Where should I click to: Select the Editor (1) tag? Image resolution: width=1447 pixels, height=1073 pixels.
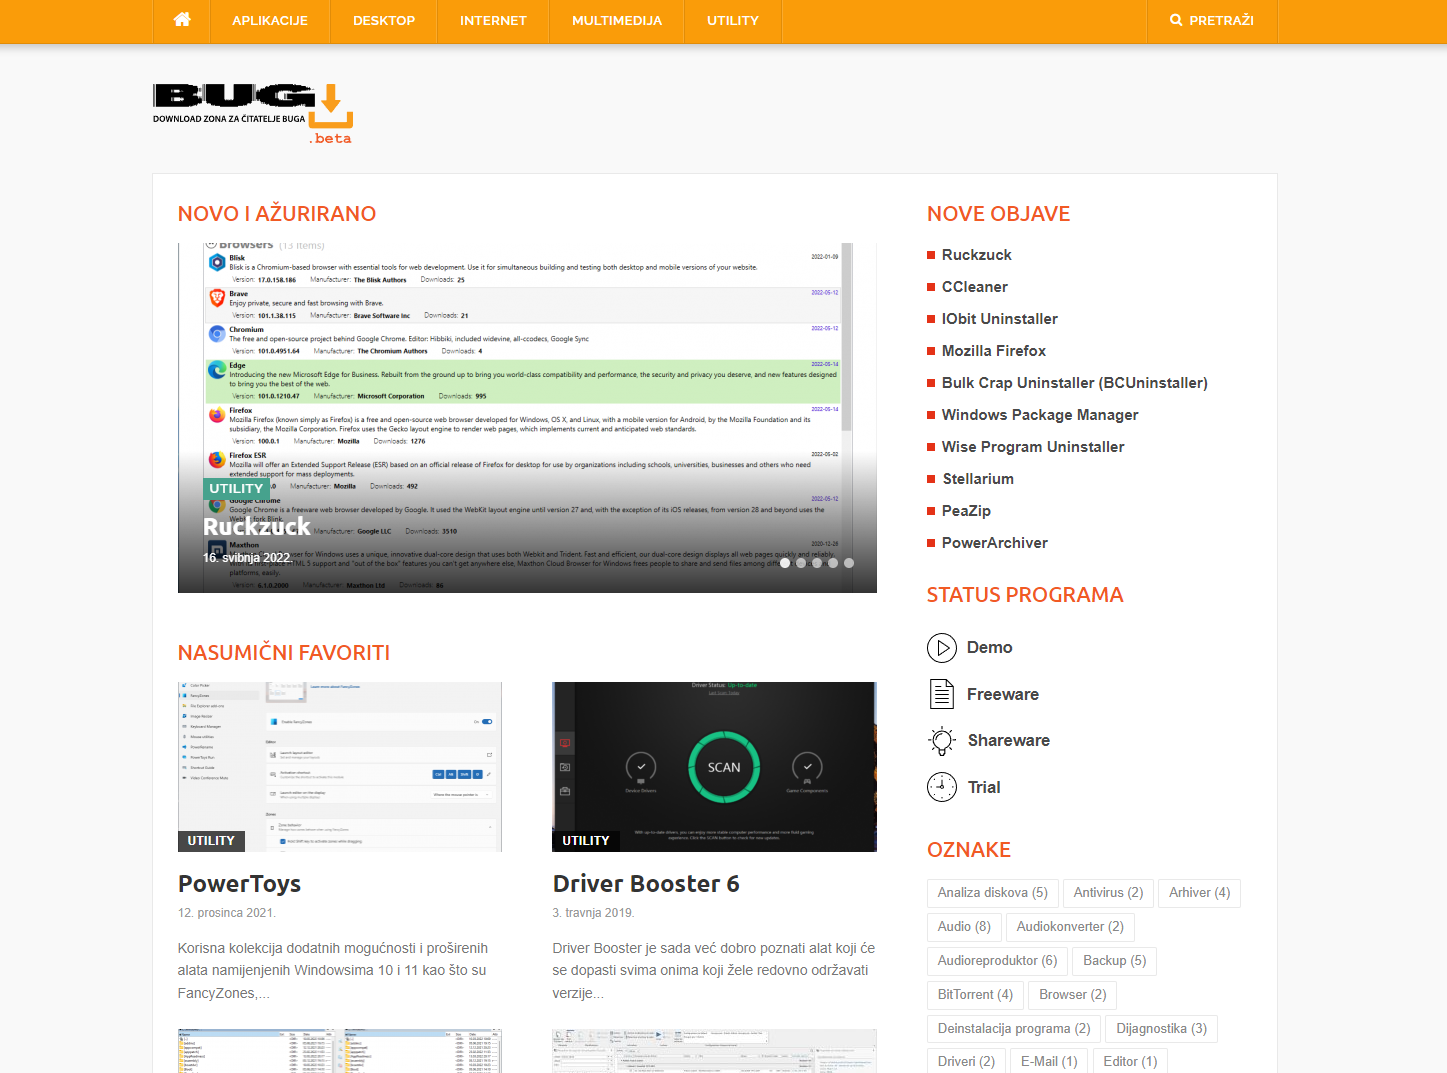point(1130,1061)
